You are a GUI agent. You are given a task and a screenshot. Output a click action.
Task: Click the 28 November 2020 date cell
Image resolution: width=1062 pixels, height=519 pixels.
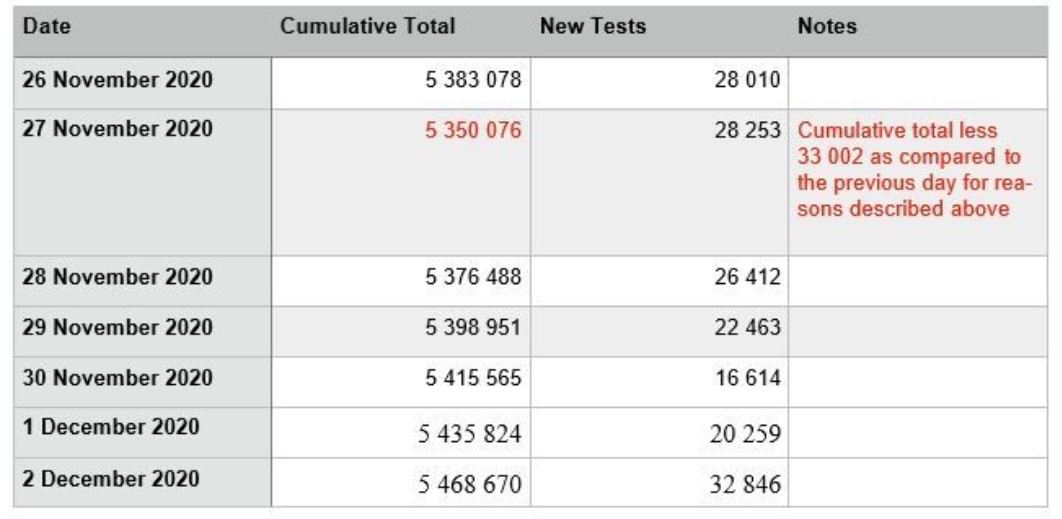coord(117,278)
